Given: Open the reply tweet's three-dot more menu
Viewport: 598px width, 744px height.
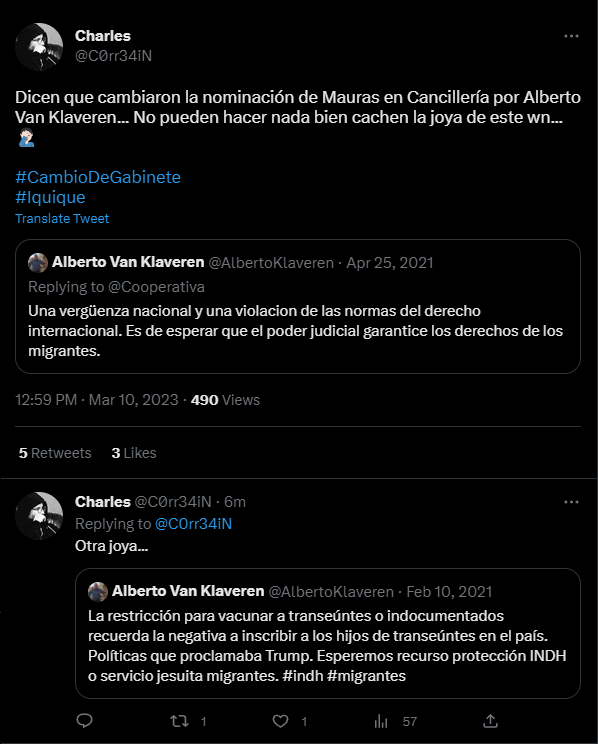Looking at the screenshot, I should pos(571,502).
